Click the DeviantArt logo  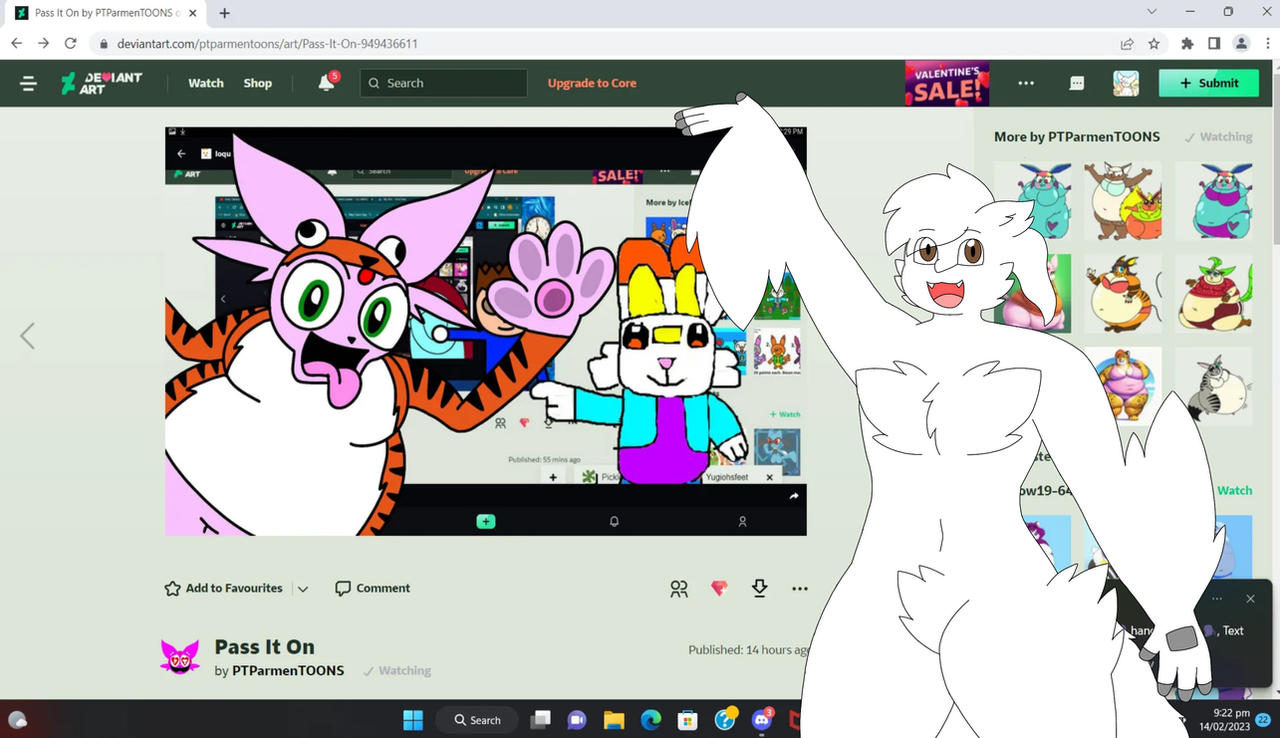(x=101, y=83)
